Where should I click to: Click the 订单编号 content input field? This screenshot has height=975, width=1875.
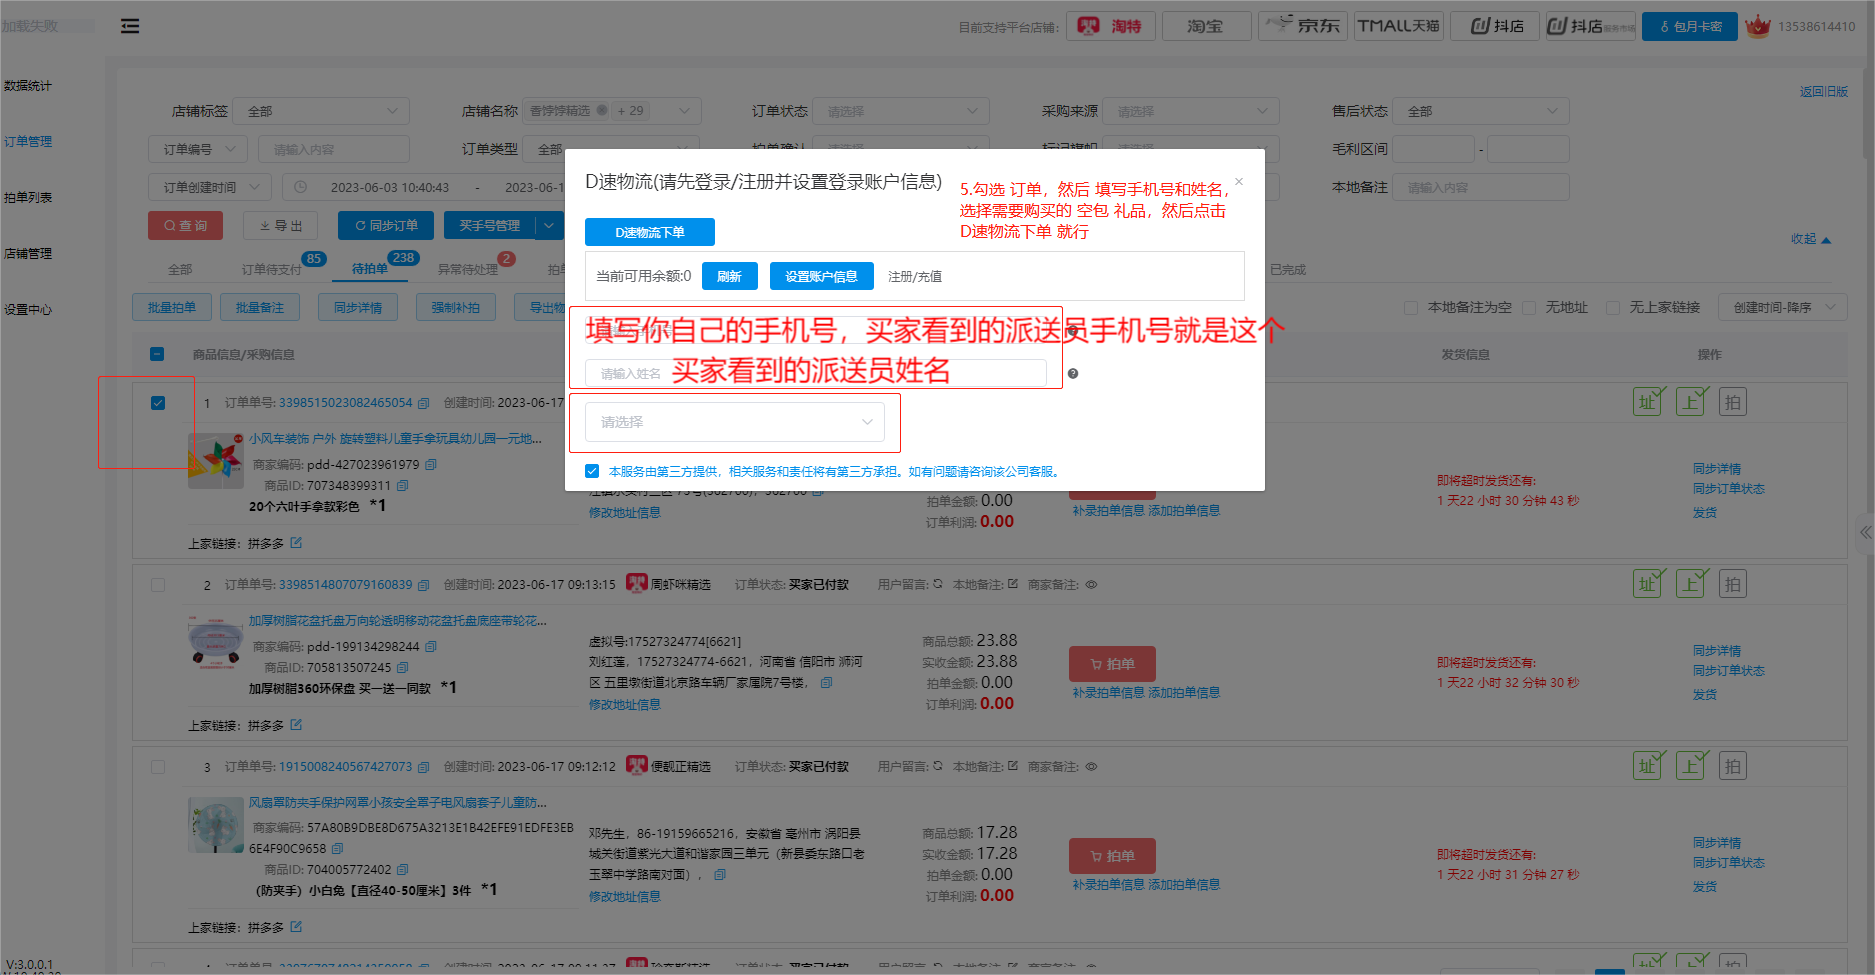[334, 149]
